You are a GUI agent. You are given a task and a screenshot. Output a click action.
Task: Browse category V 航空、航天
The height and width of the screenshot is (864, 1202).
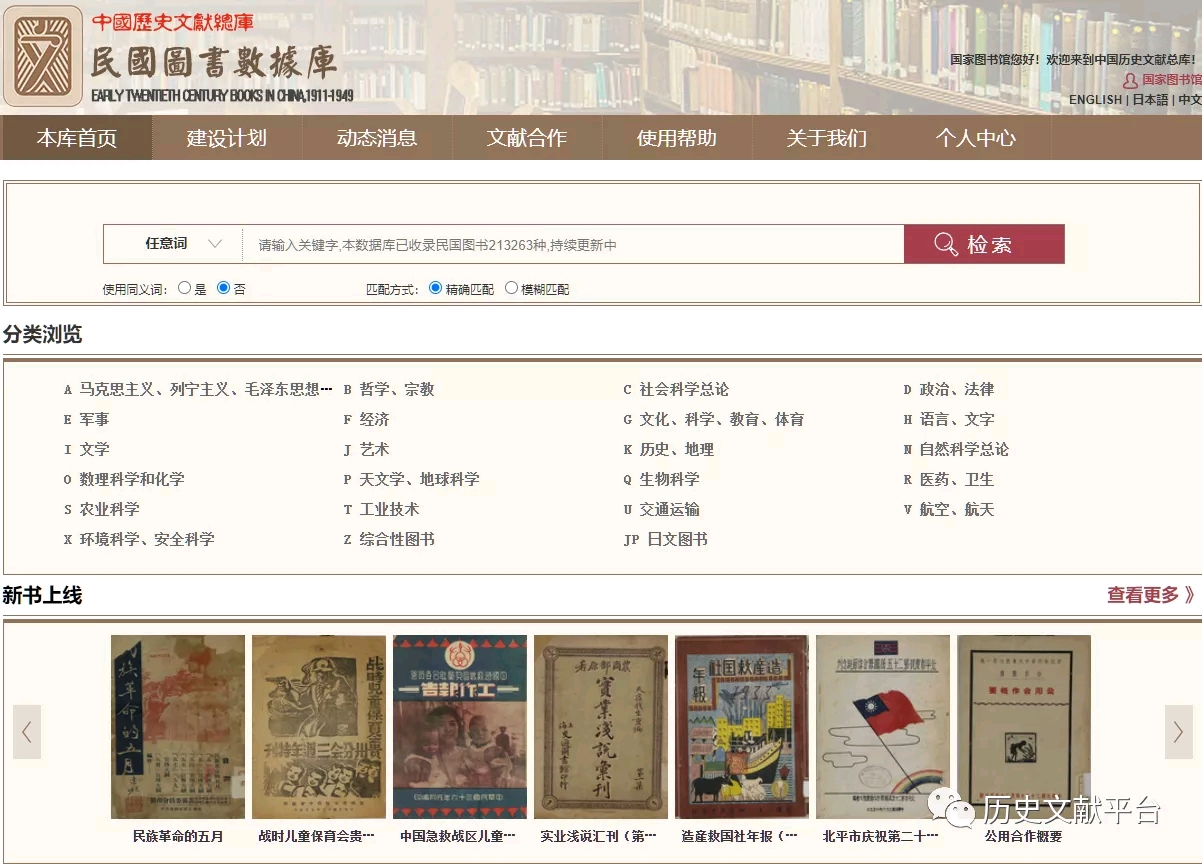949,509
